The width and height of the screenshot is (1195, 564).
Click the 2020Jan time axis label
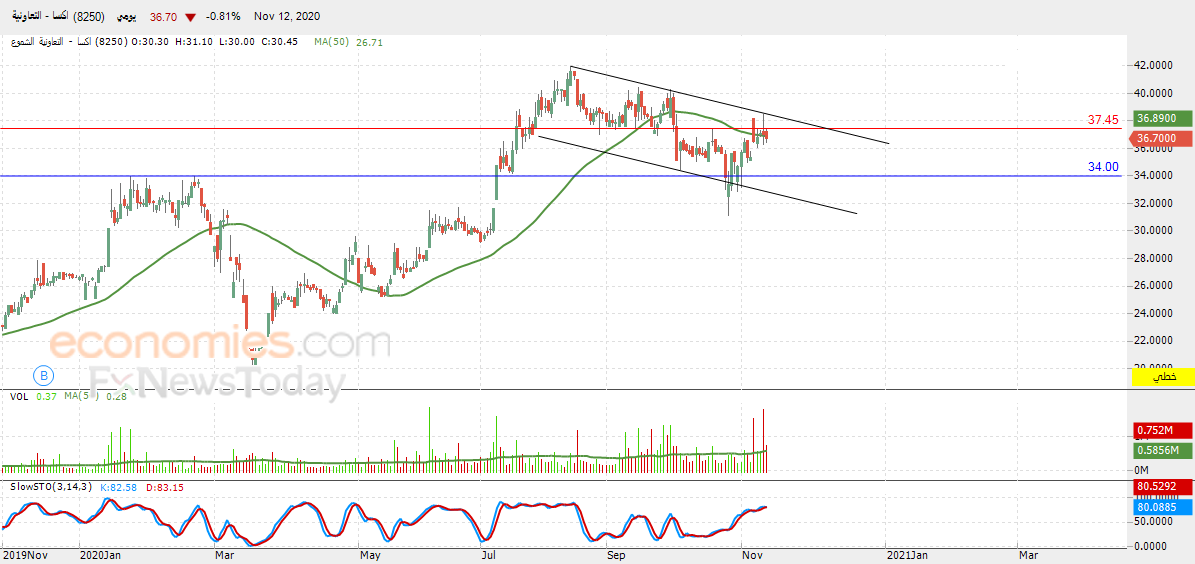(x=101, y=555)
